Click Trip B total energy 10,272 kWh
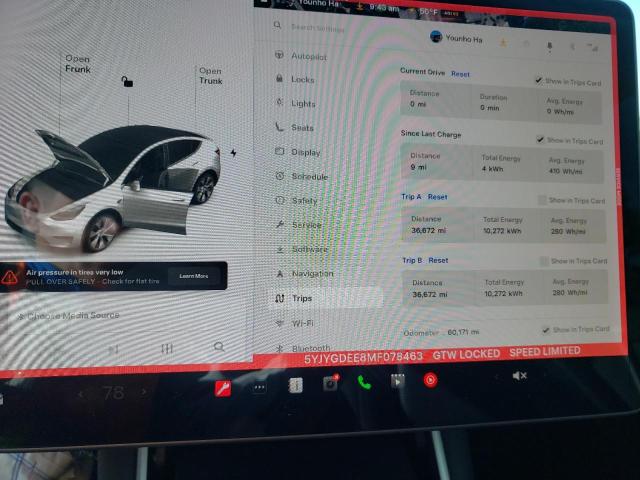This screenshot has width=640, height=480. pyautogui.click(x=504, y=293)
